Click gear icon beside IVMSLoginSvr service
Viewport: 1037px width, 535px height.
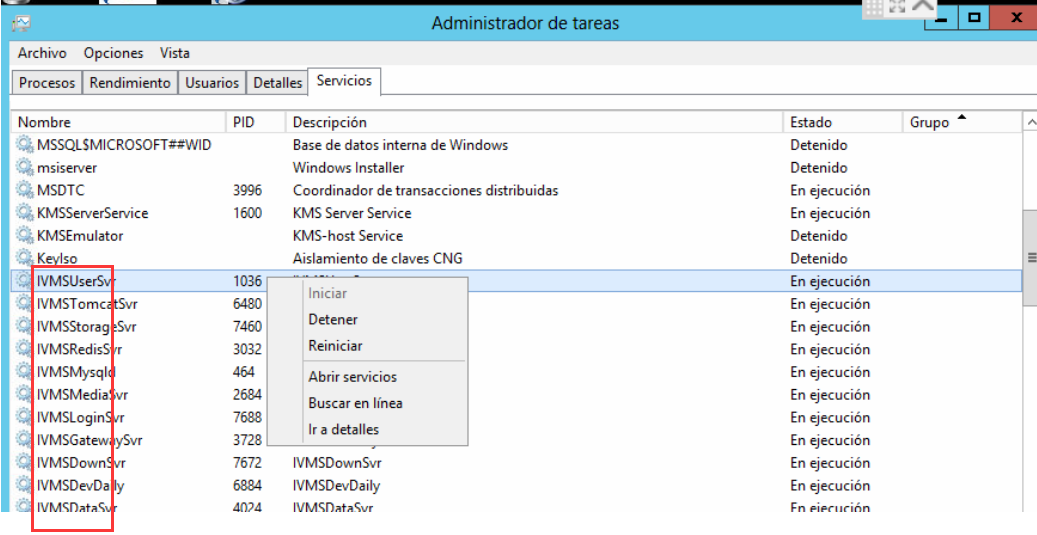24,417
